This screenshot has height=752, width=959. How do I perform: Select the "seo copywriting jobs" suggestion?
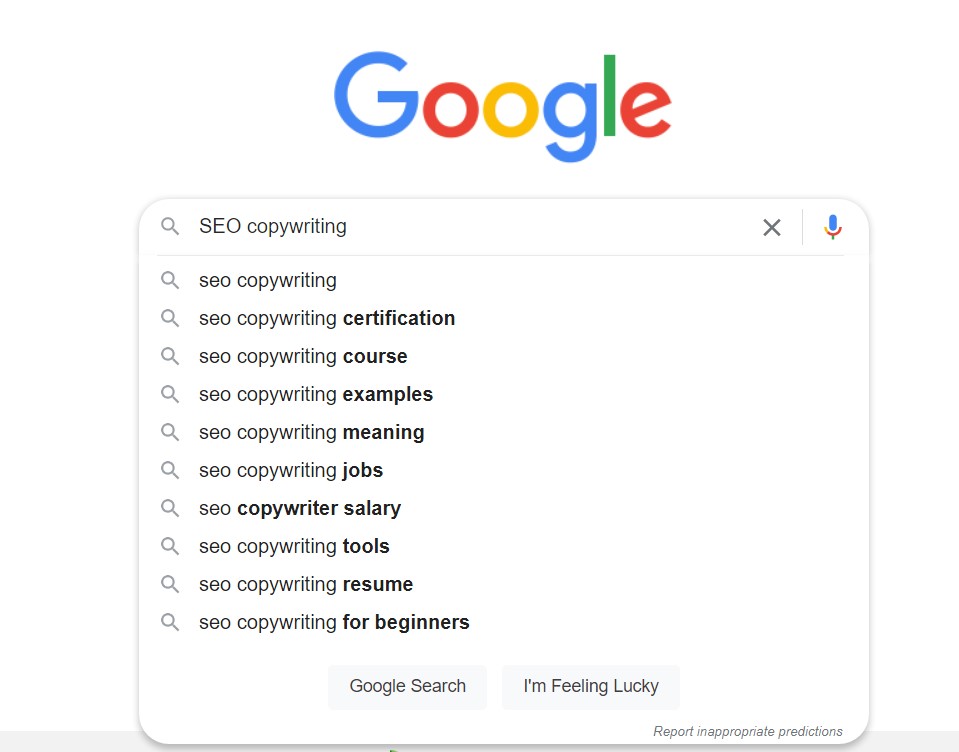tap(290, 470)
